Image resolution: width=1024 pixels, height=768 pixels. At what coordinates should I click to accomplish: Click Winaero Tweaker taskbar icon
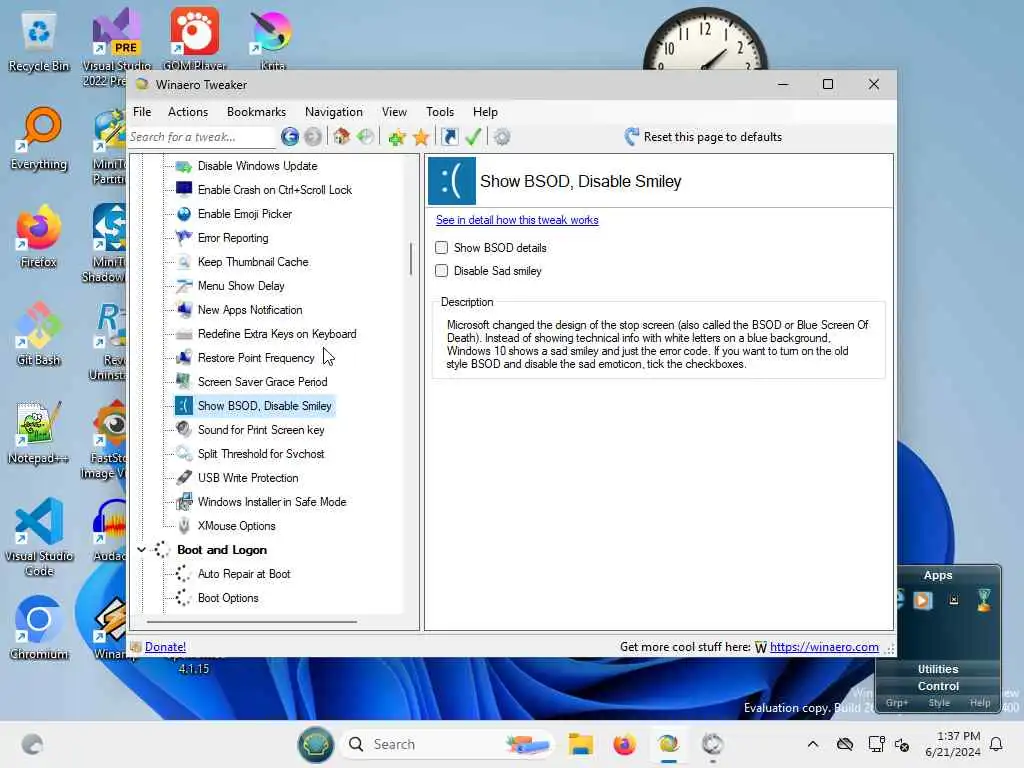coord(668,744)
